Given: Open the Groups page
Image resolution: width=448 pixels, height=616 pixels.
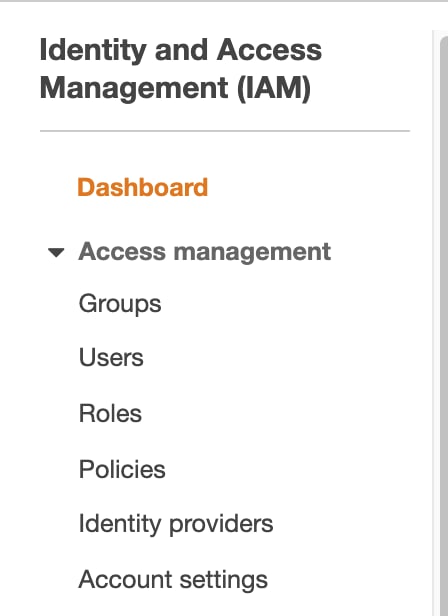Looking at the screenshot, I should [x=120, y=304].
